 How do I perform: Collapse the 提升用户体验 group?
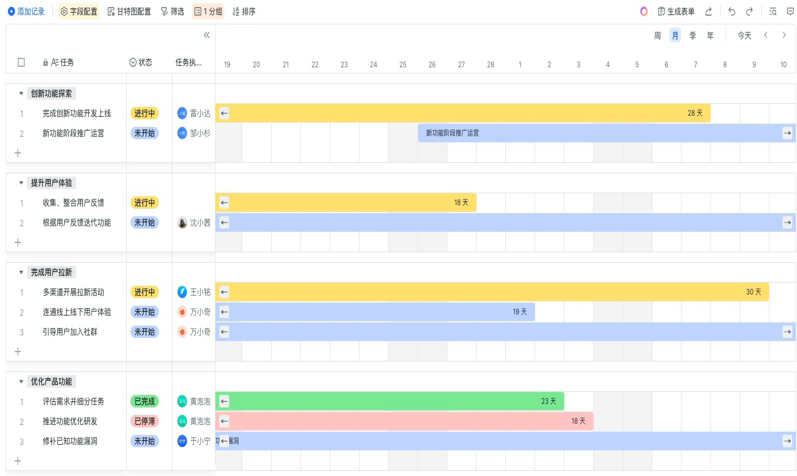pyautogui.click(x=21, y=183)
